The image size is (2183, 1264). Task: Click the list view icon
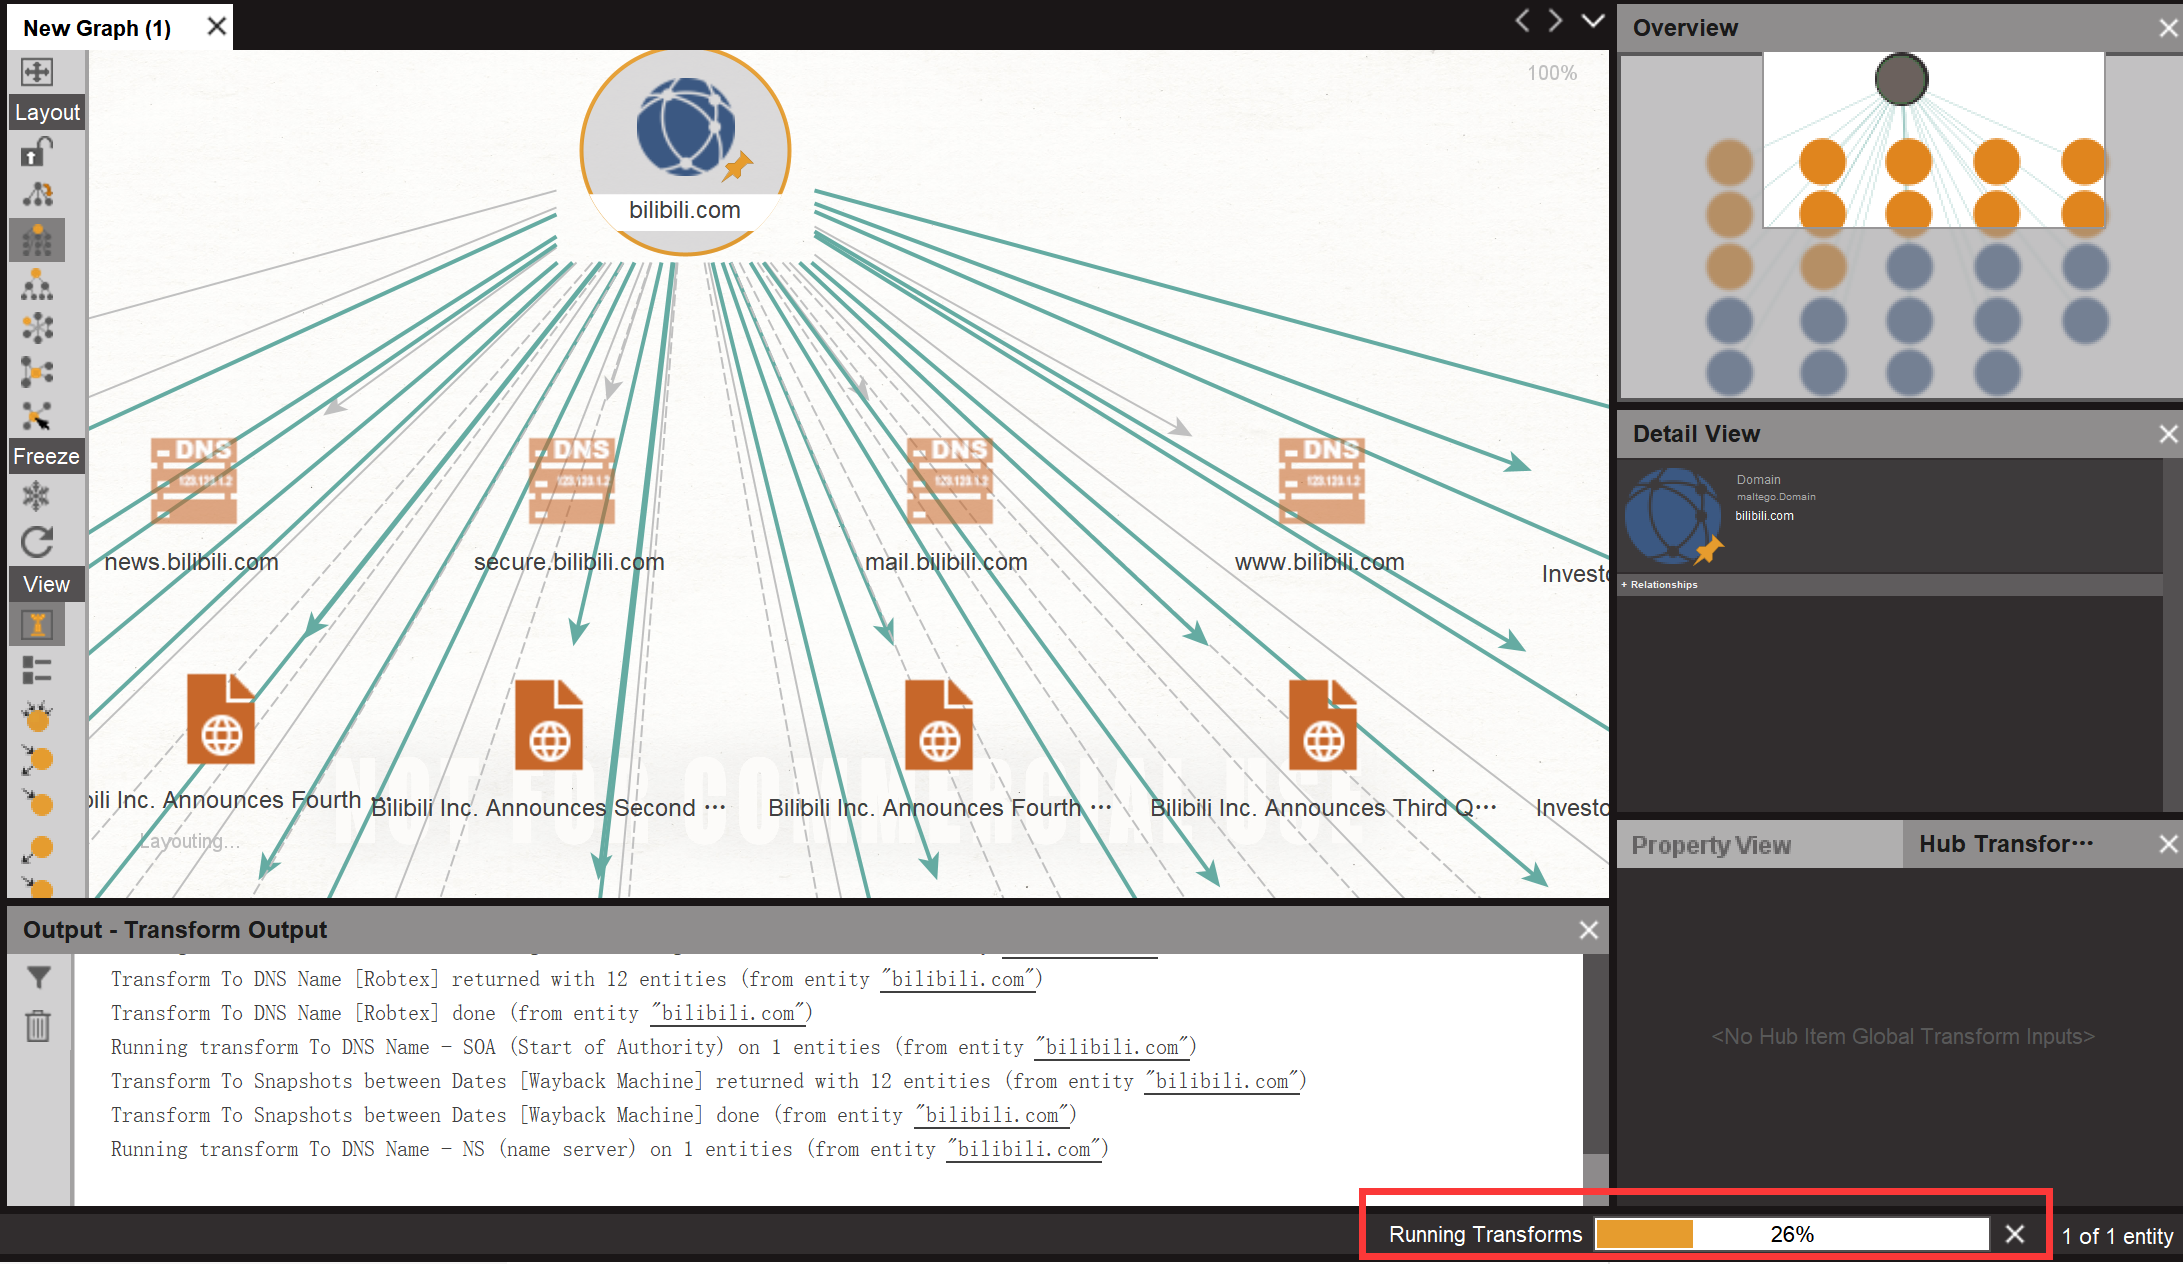coord(37,669)
